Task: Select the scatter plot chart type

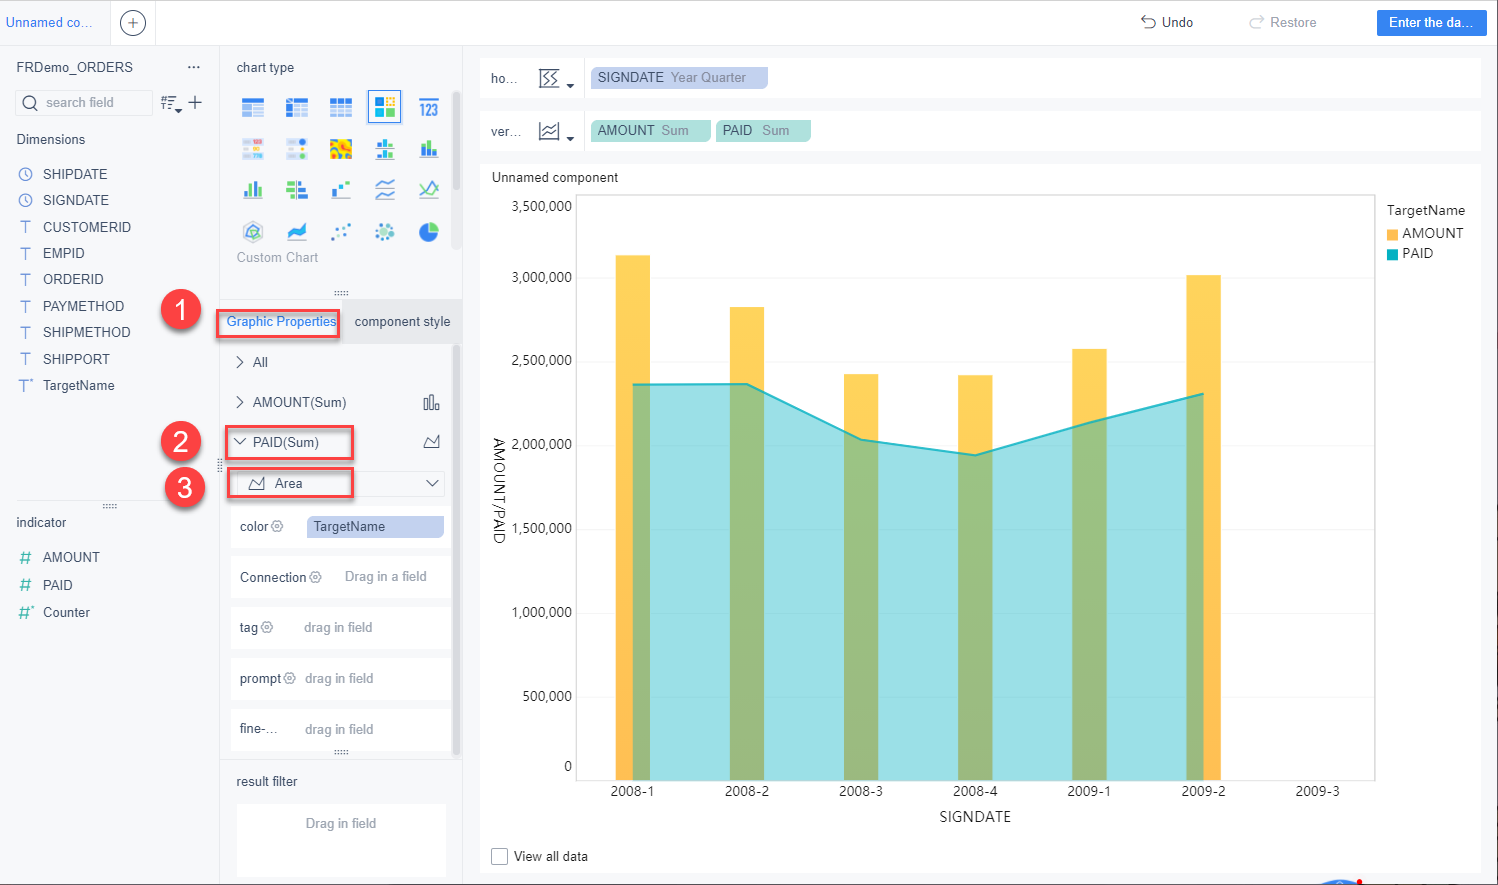Action: 341,232
